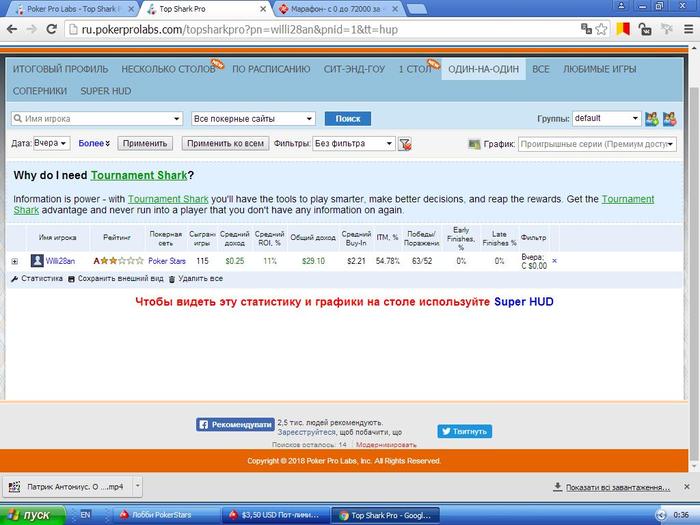The height and width of the screenshot is (525, 700).
Task: Click the Статистика wrench icon
Action: (14, 279)
